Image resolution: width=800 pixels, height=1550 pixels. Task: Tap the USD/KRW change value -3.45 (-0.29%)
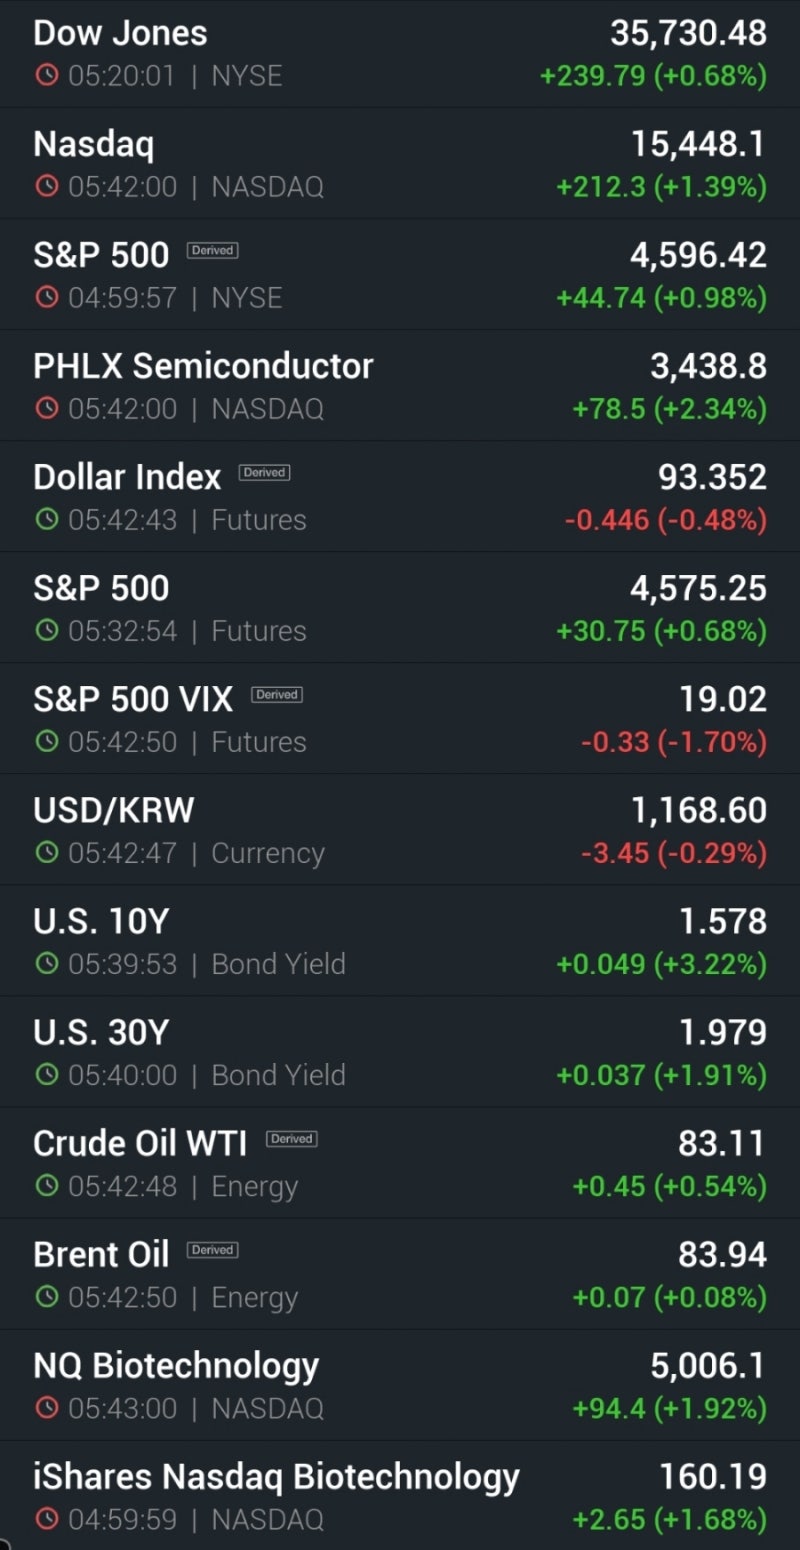point(673,853)
